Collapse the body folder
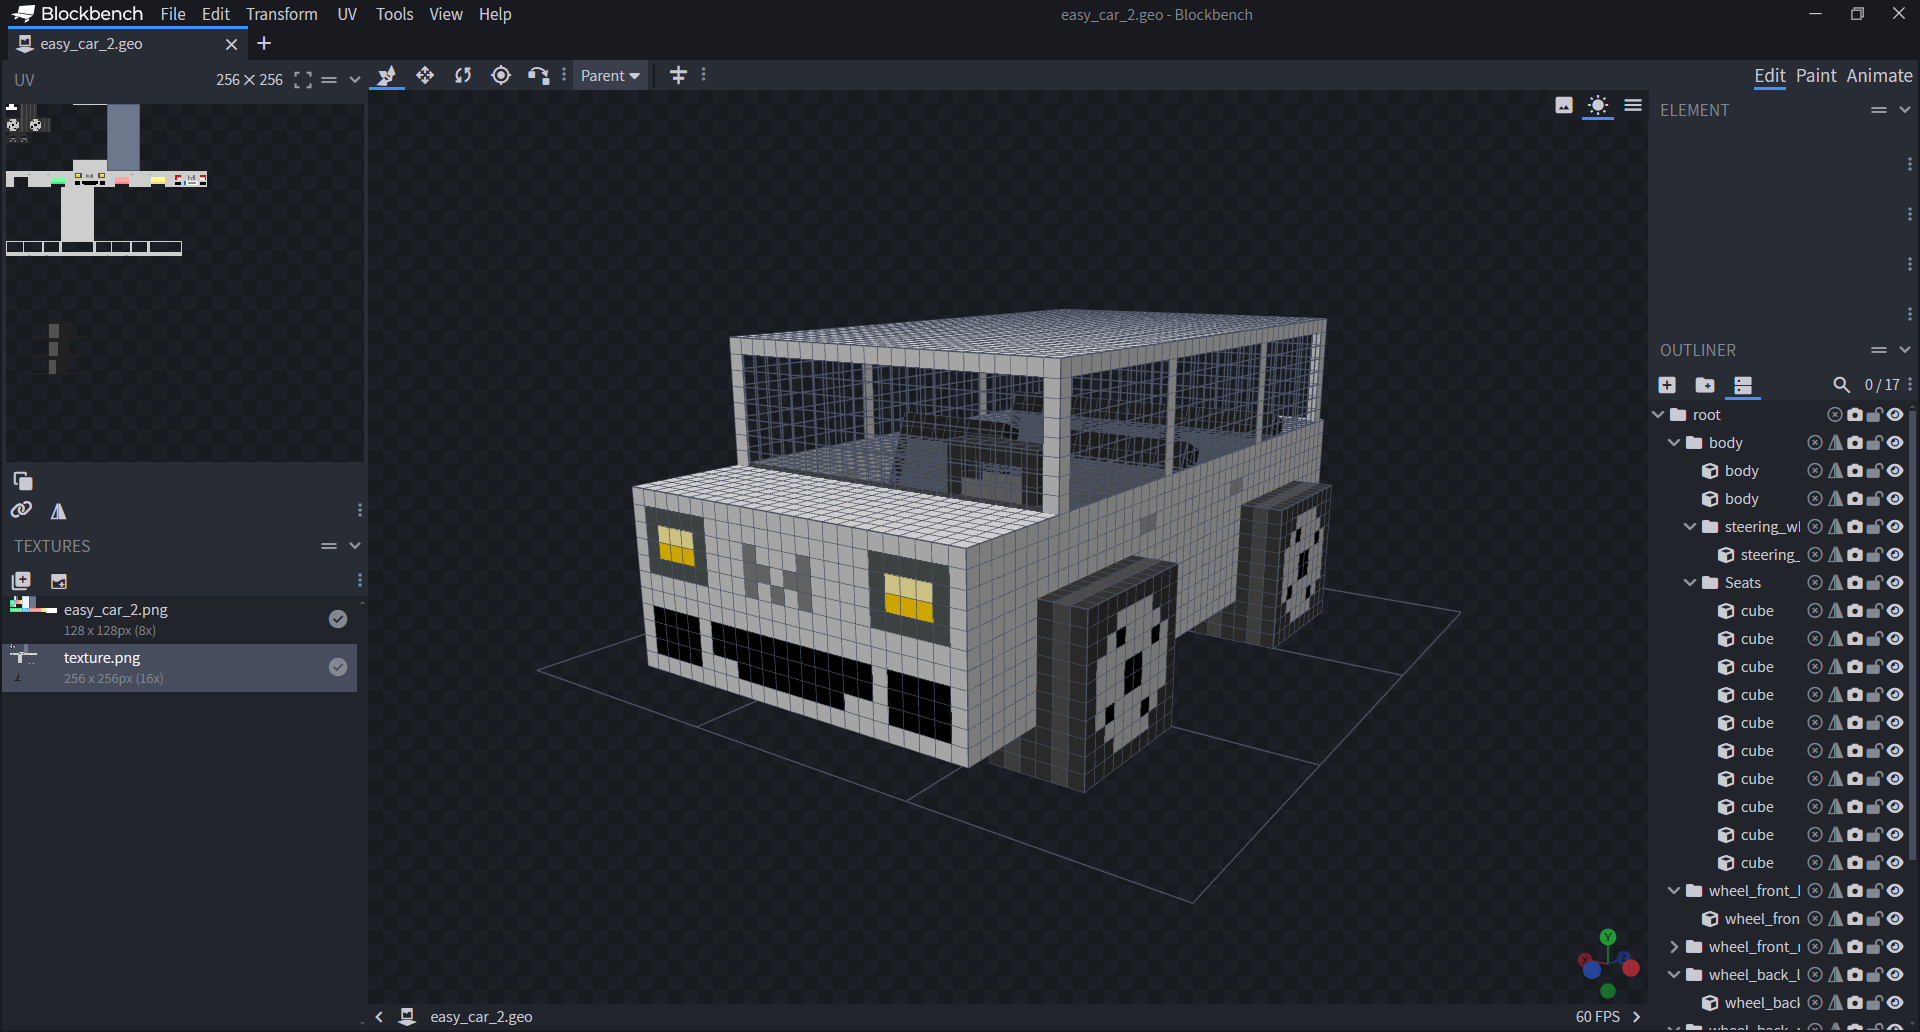This screenshot has height=1032, width=1920. coord(1674,443)
